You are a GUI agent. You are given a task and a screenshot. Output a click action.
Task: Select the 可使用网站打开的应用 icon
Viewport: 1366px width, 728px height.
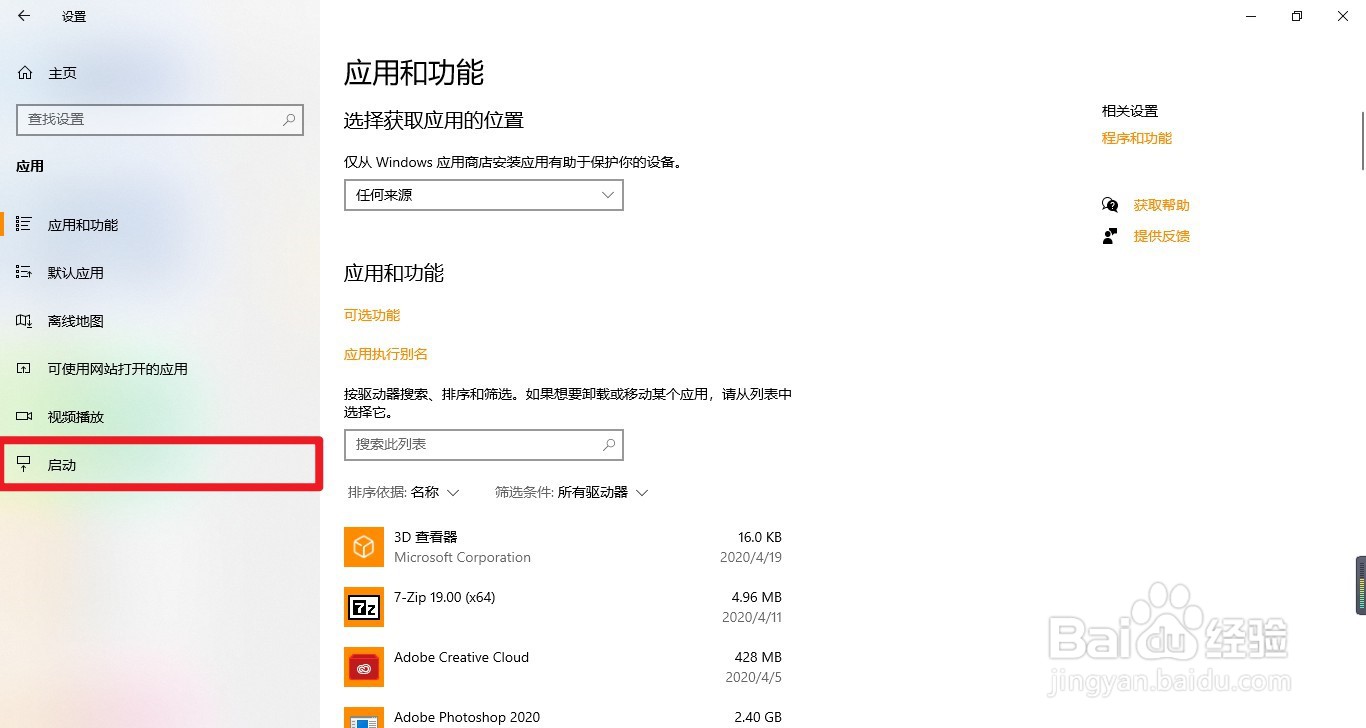tap(23, 368)
